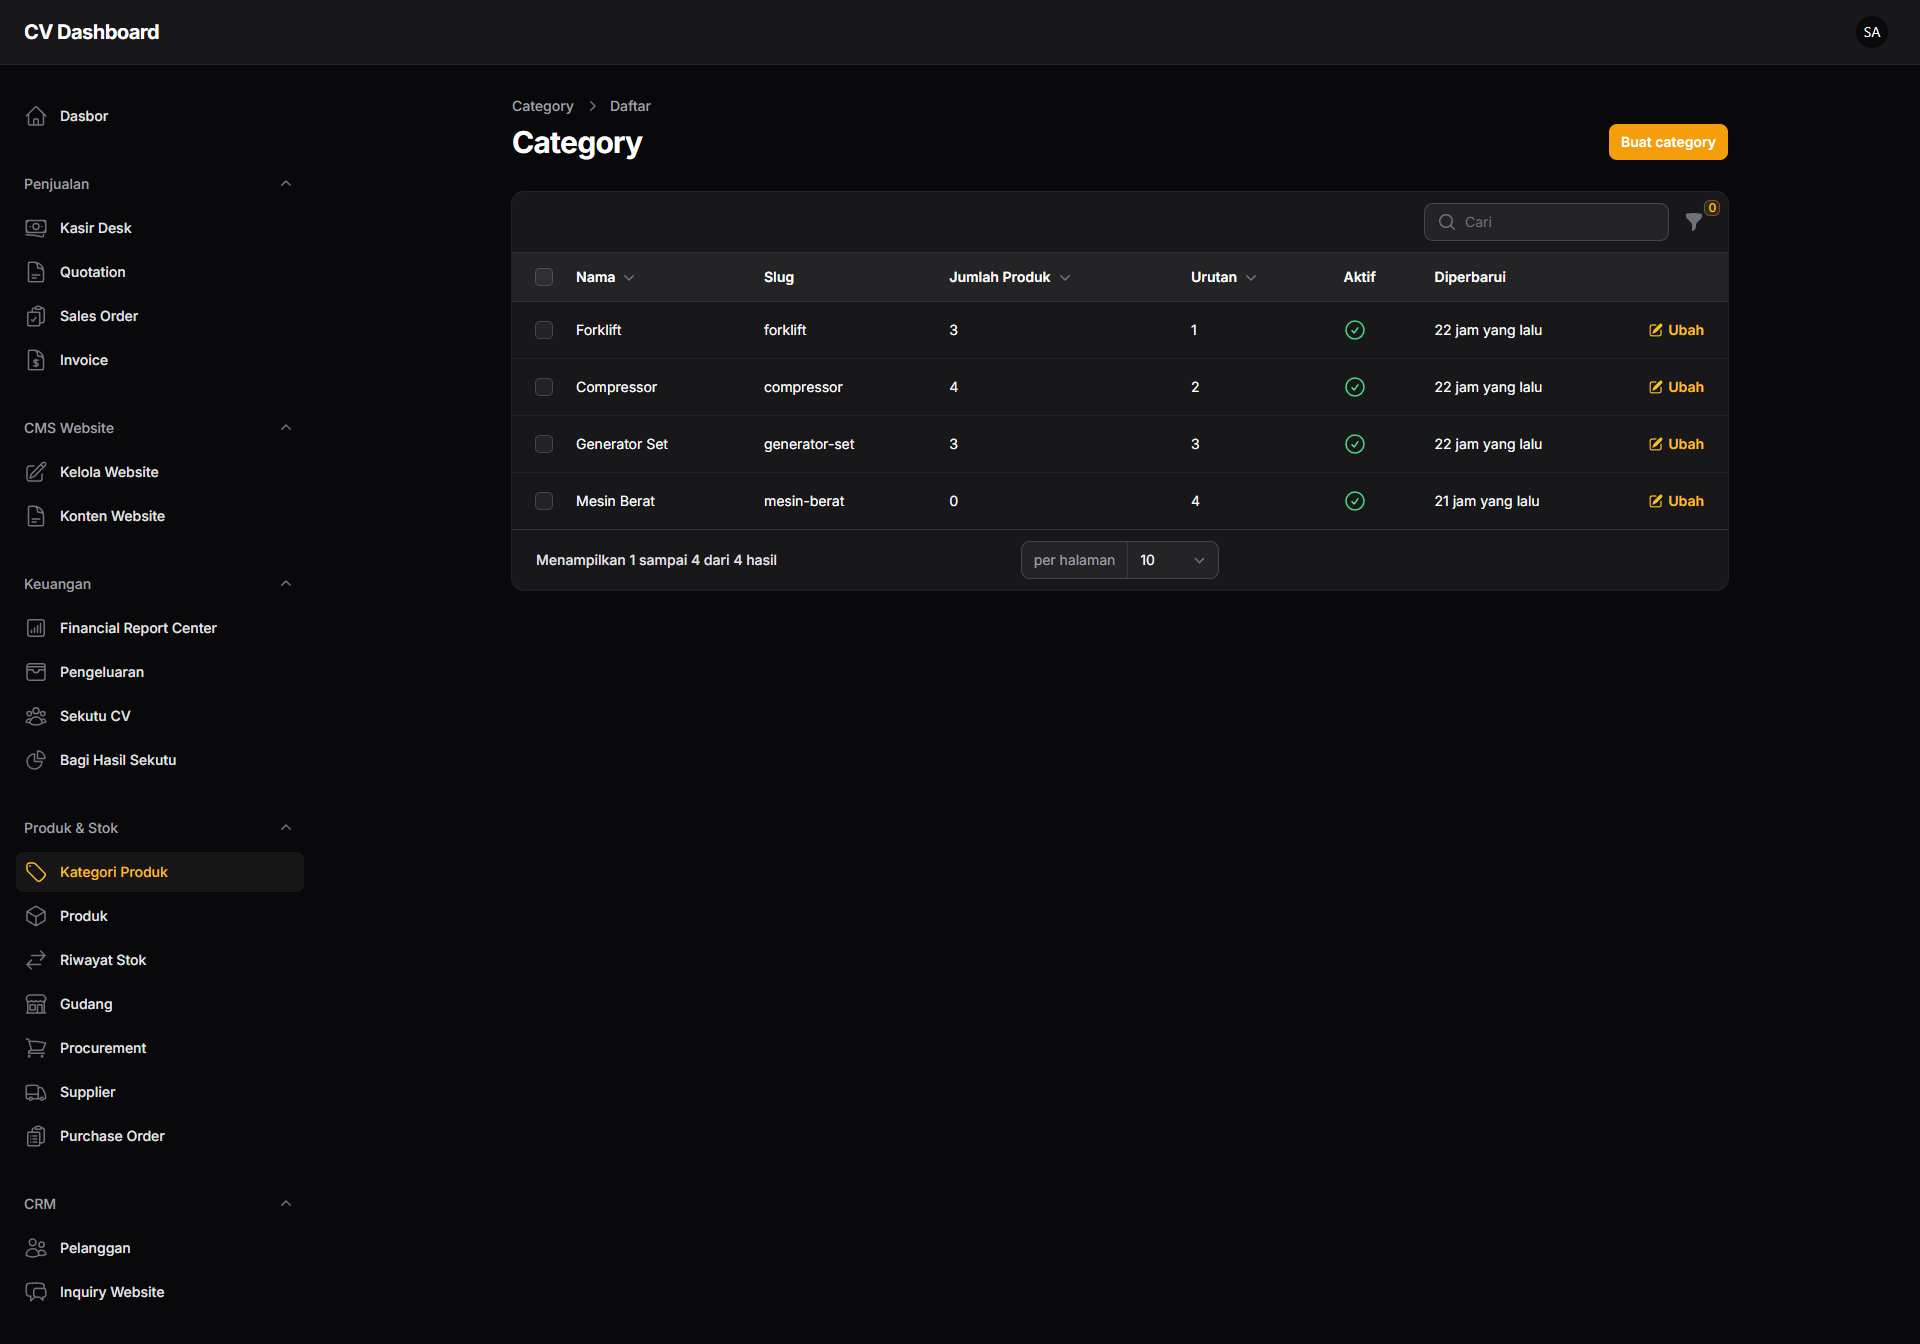Click Ubah link for Compressor row
Viewport: 1920px width, 1344px height.
click(x=1676, y=387)
